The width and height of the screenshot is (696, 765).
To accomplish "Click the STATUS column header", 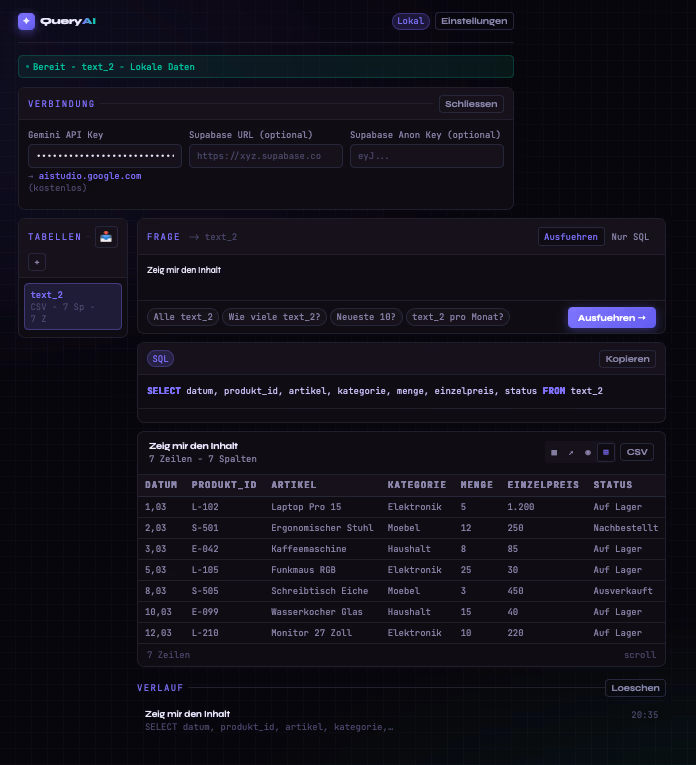I will tap(613, 485).
